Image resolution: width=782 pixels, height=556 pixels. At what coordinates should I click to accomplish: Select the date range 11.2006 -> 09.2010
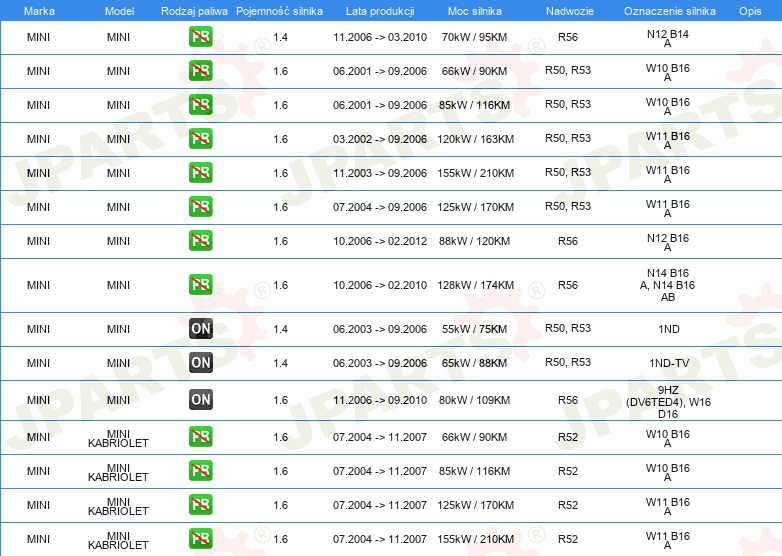tap(380, 400)
